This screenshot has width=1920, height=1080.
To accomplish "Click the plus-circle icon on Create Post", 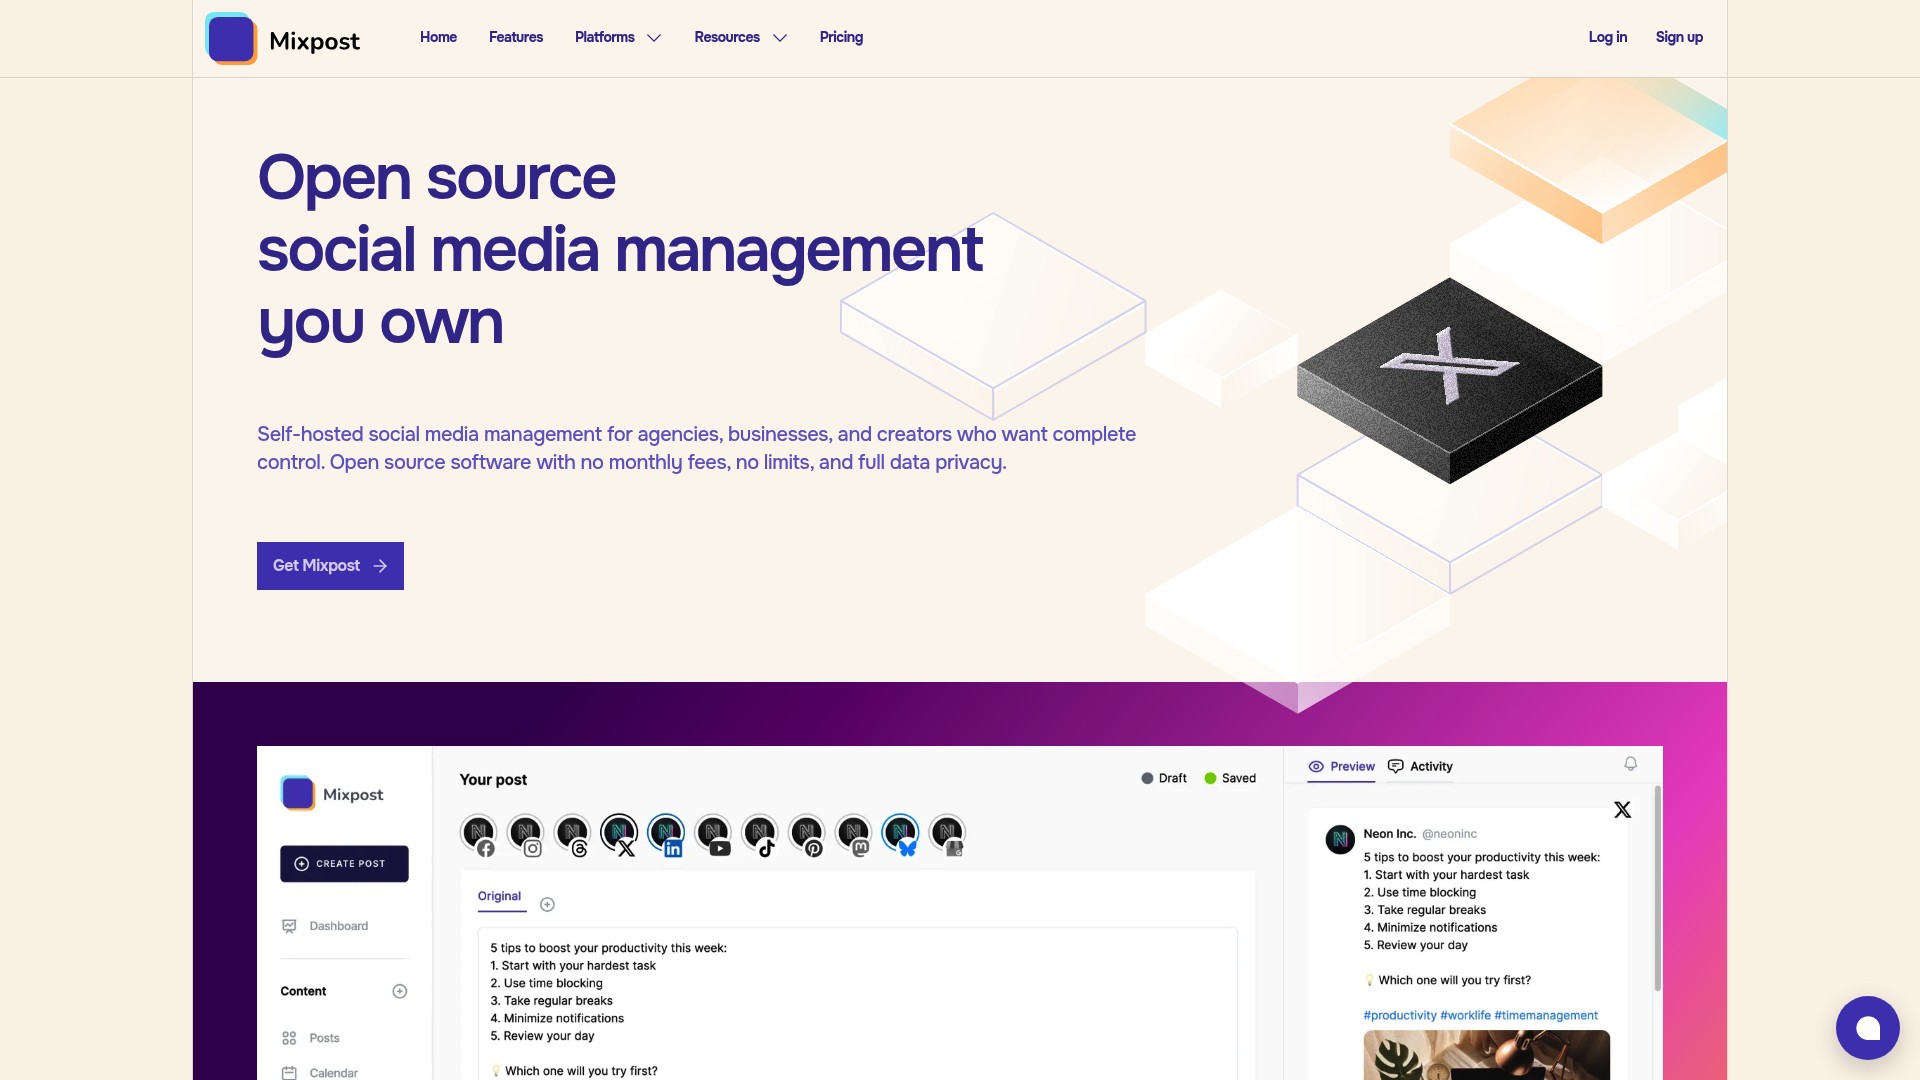I will tap(301, 864).
